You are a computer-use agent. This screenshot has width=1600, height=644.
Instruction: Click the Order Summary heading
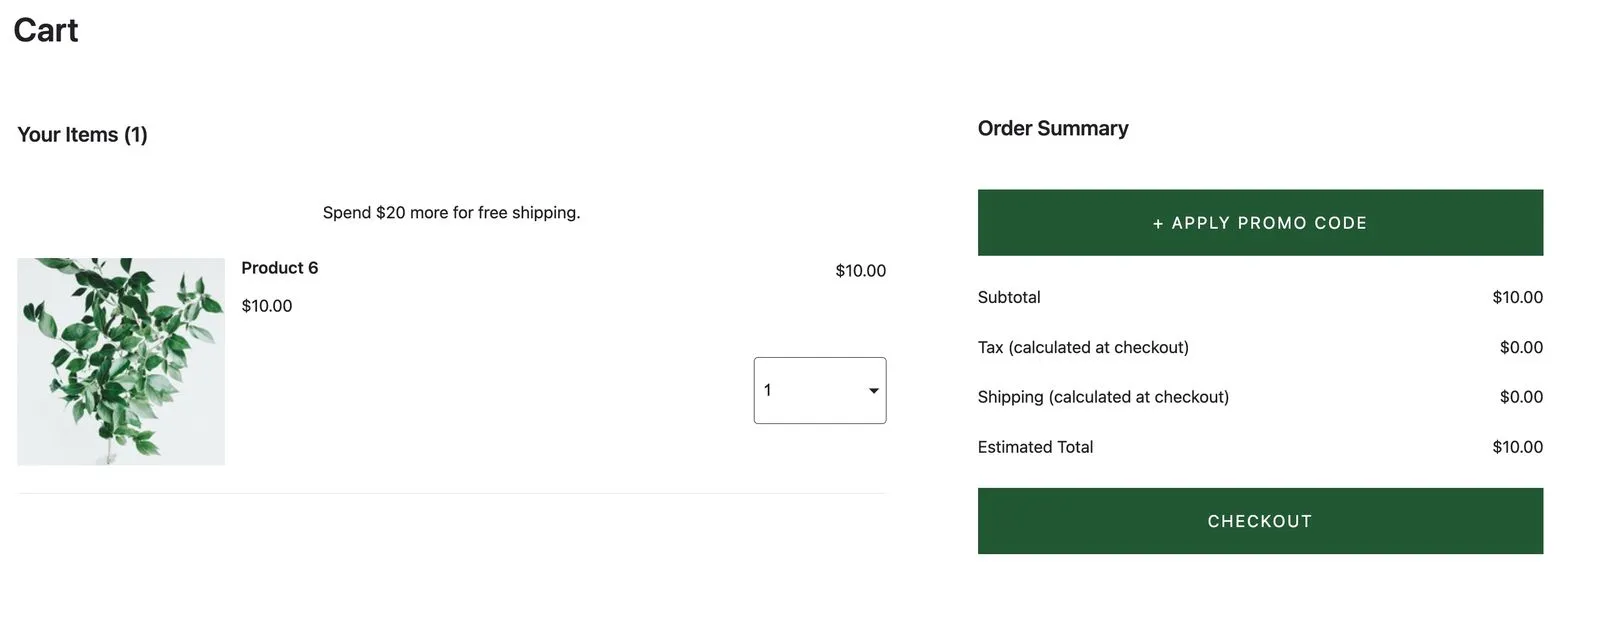click(x=1053, y=128)
